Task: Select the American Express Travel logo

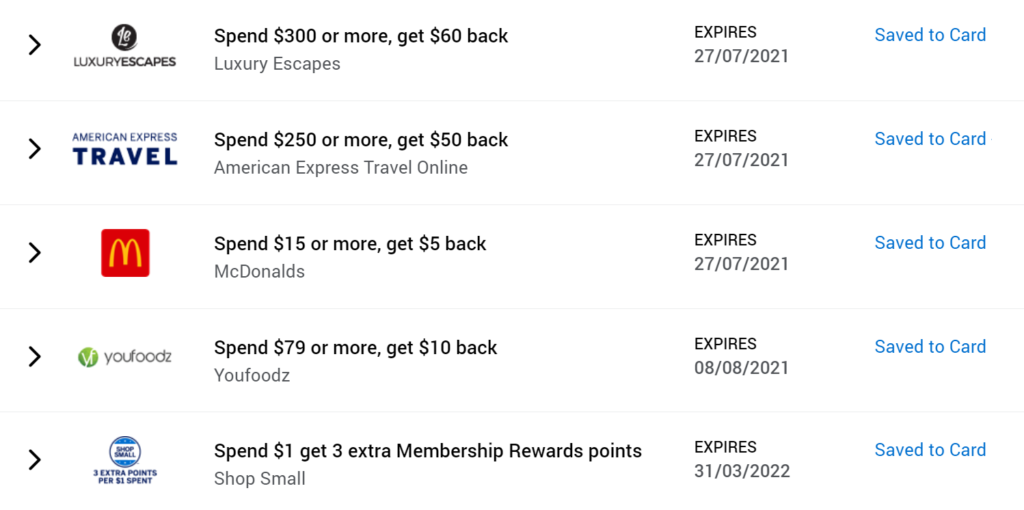Action: (x=124, y=149)
